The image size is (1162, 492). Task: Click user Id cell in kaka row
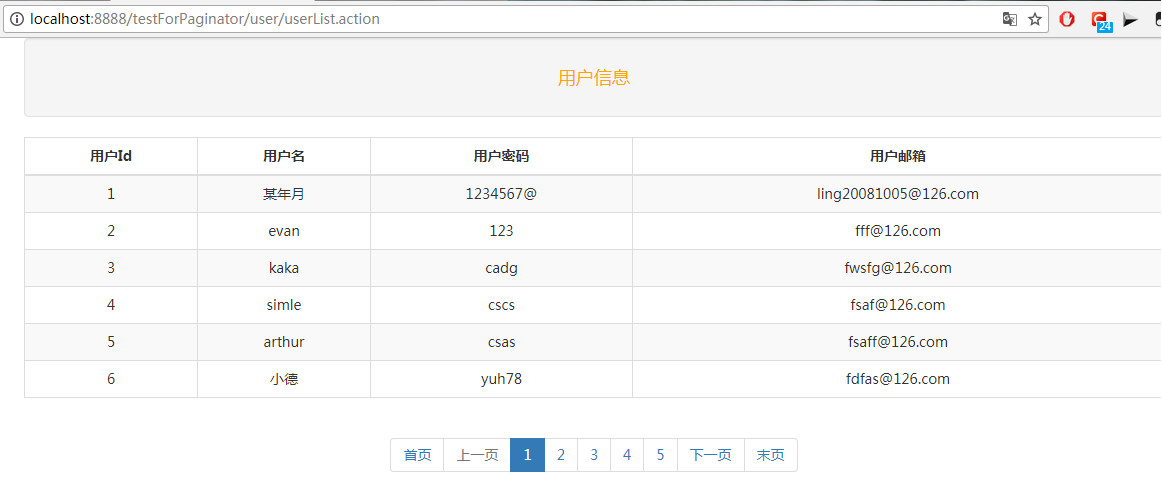[x=111, y=268]
